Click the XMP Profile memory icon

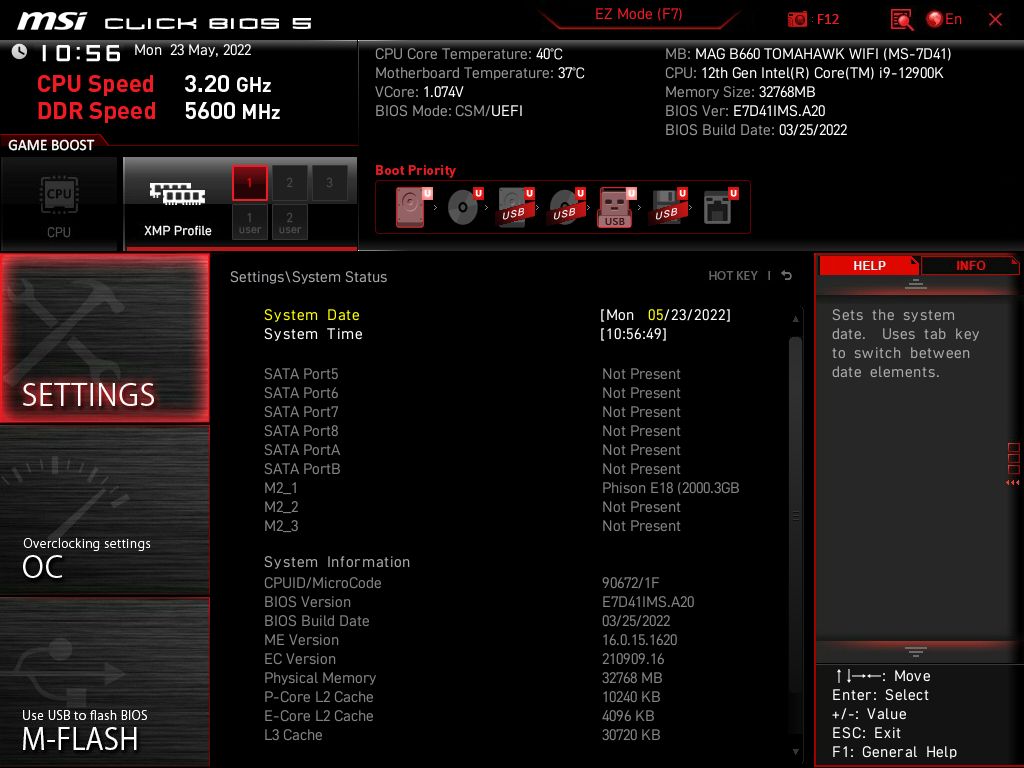coord(177,193)
